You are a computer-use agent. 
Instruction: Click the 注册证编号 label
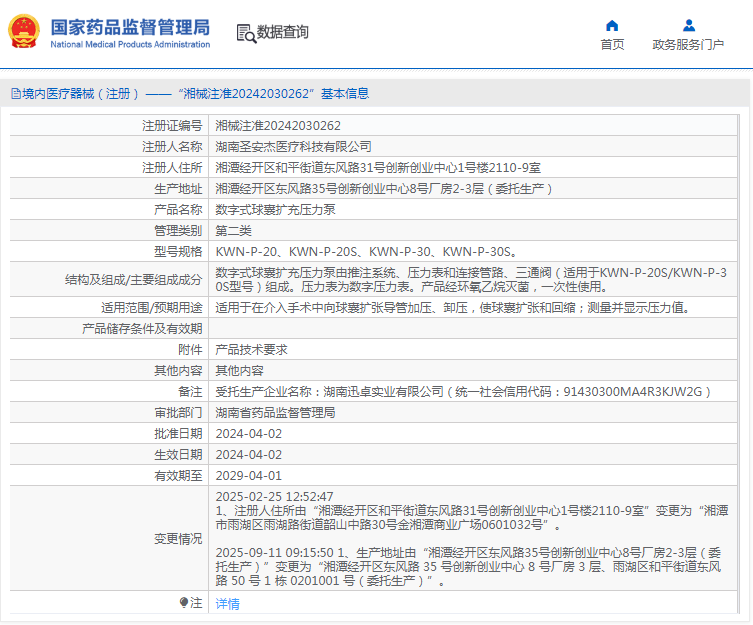coord(172,126)
